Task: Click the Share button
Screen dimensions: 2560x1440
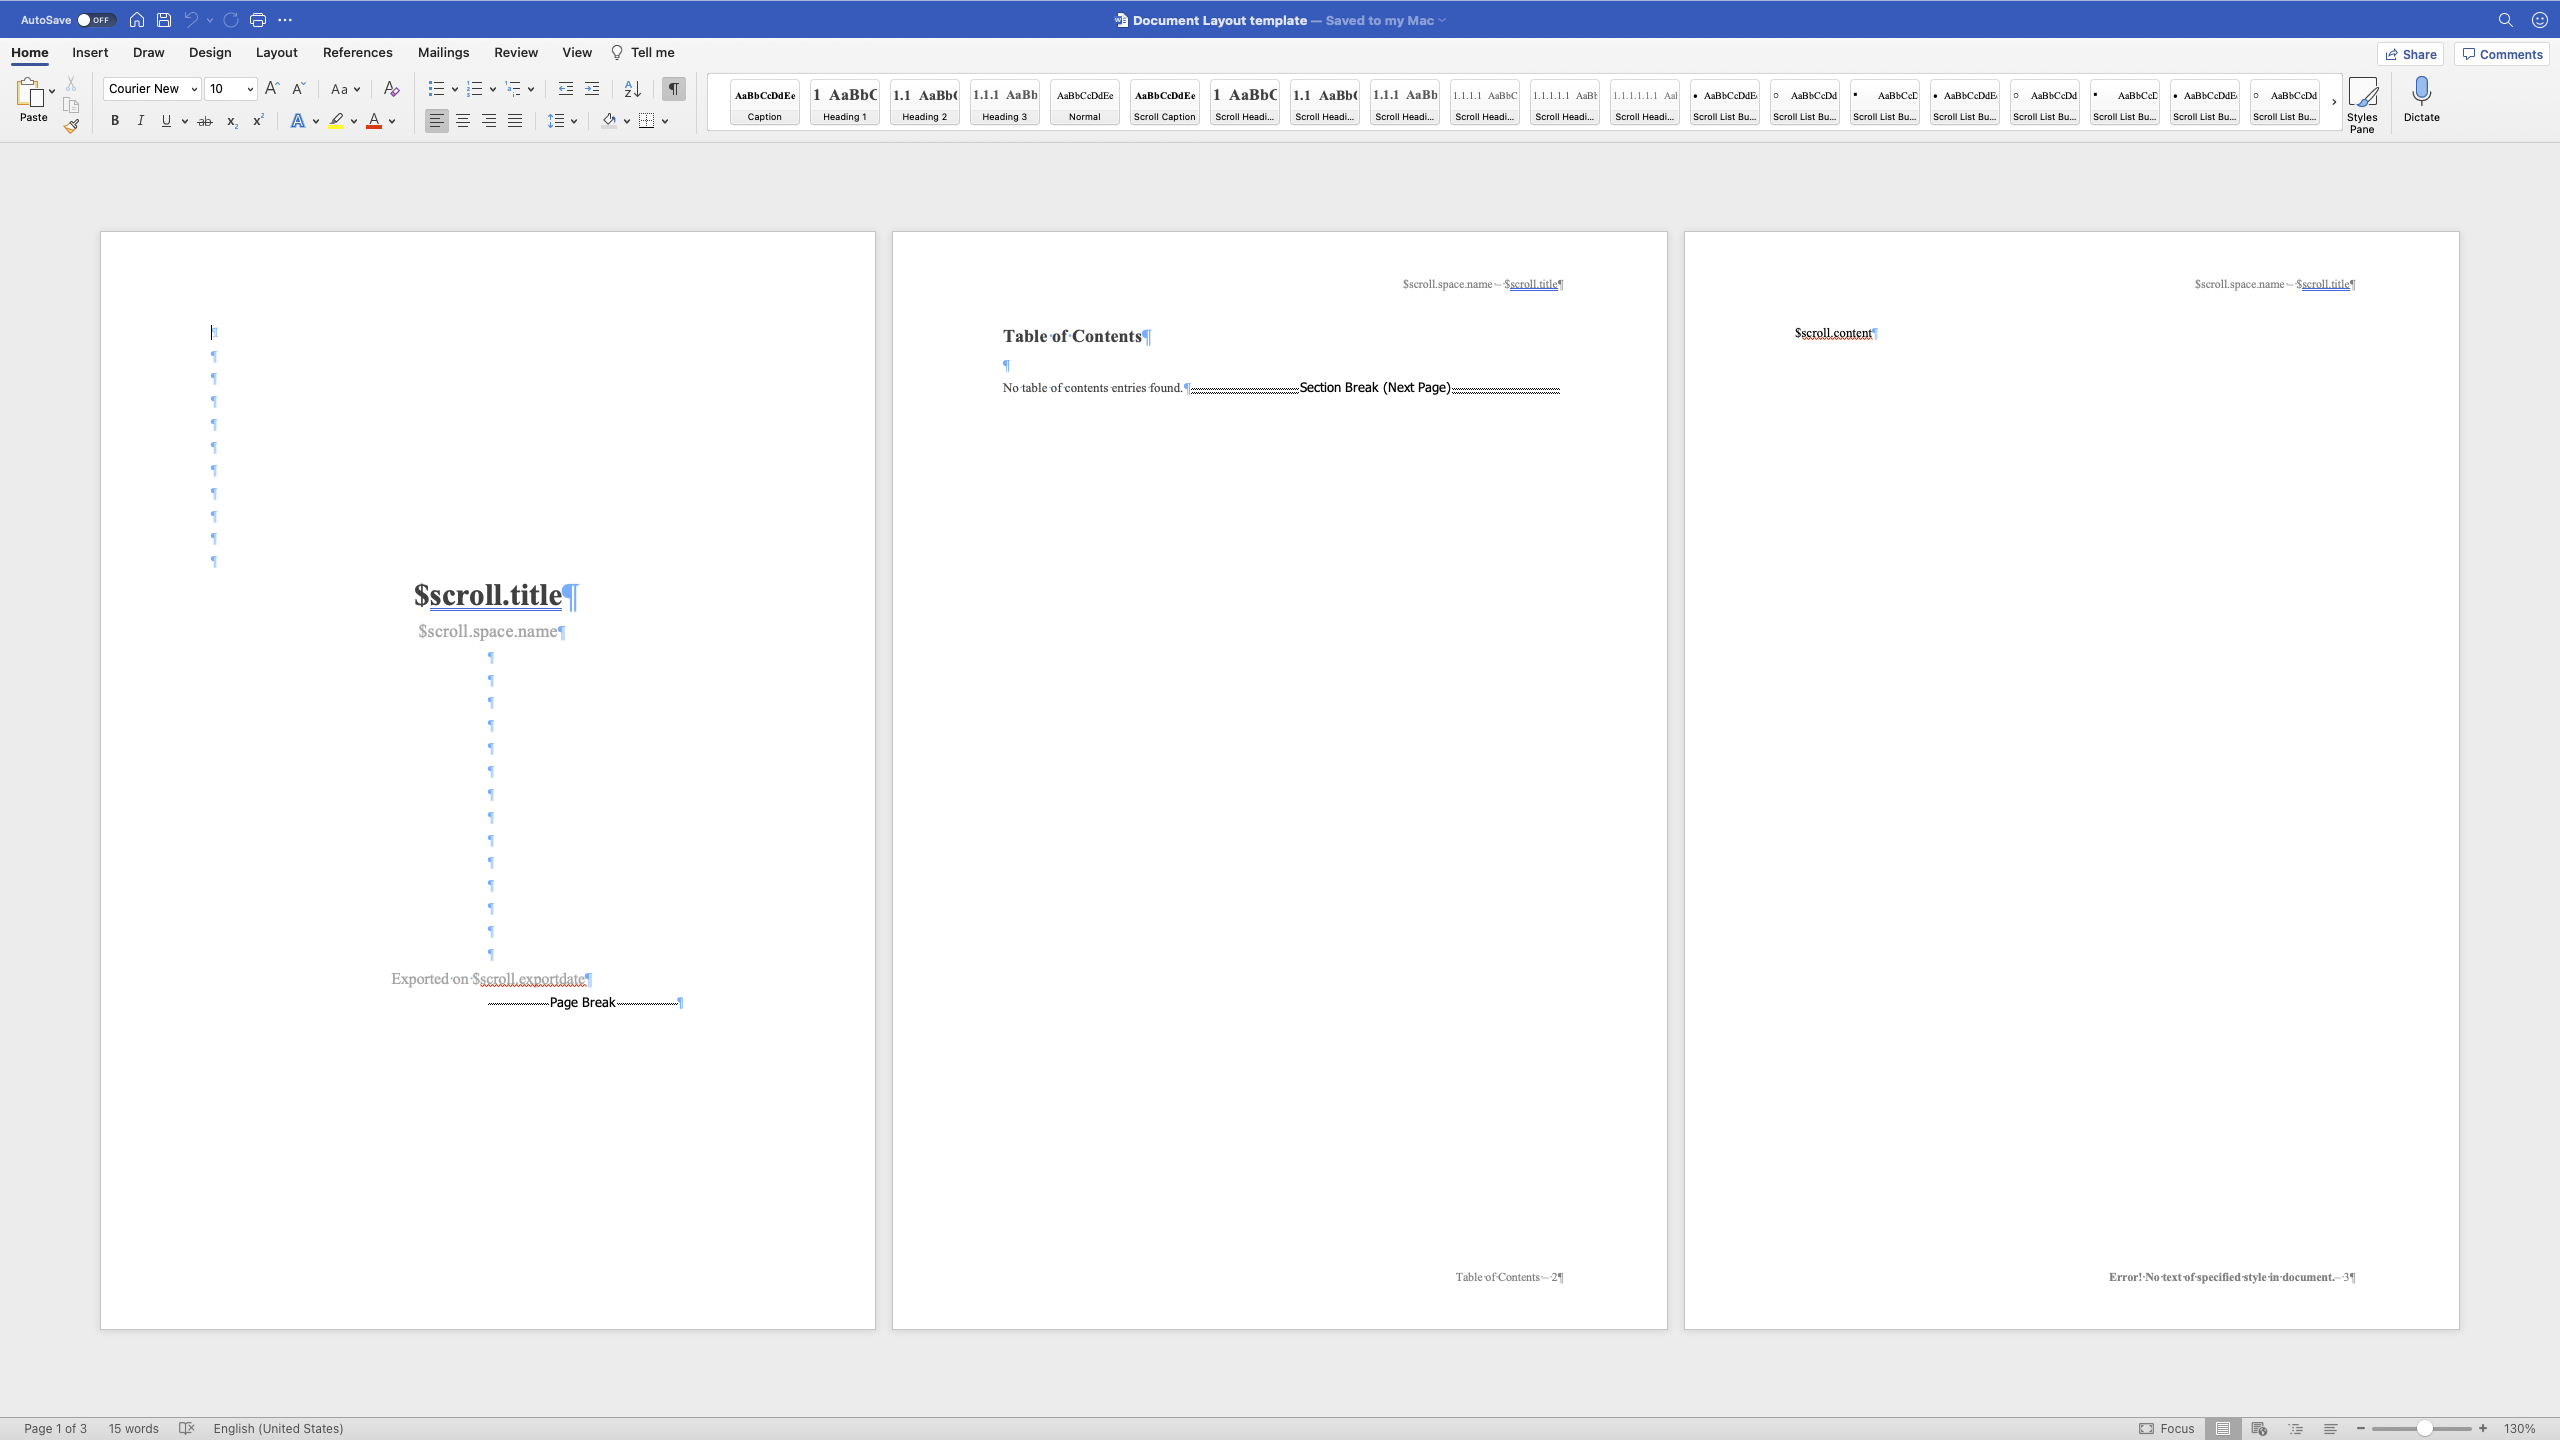Action: pyautogui.click(x=2410, y=54)
